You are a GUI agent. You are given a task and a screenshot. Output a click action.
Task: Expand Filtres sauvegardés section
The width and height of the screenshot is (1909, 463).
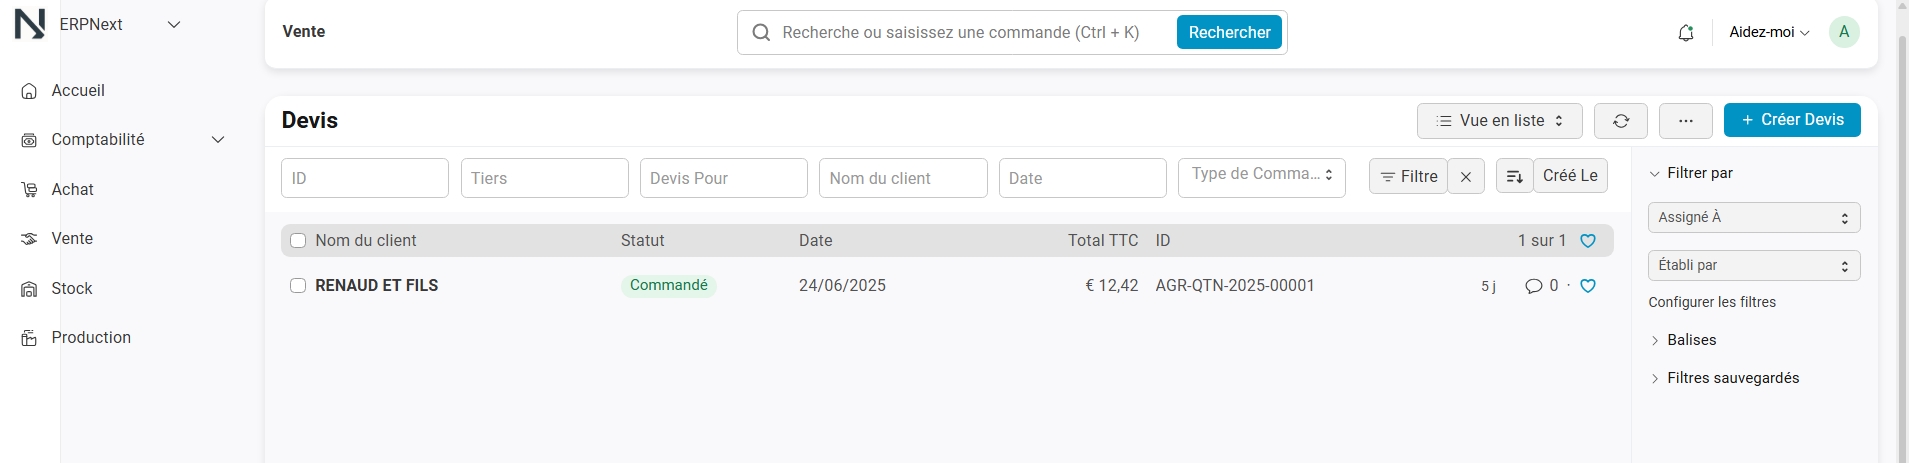1733,378
